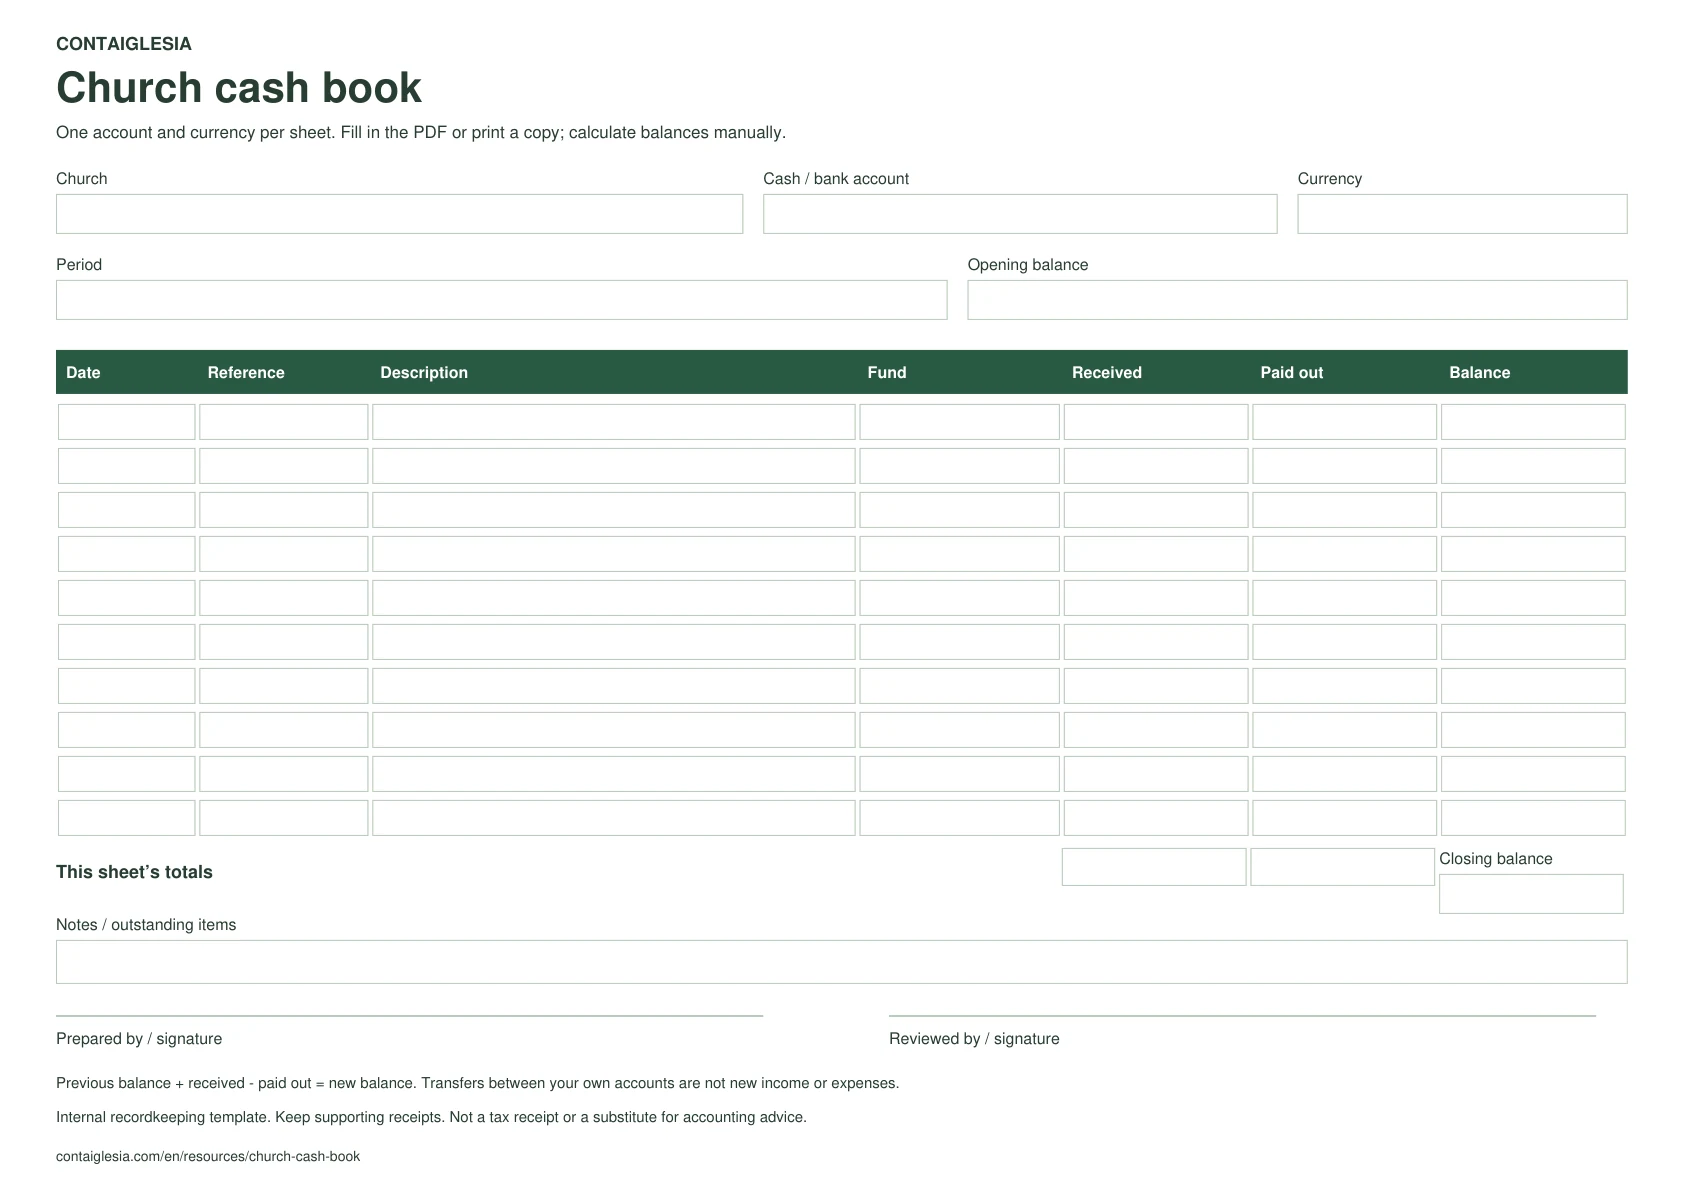Click the first row Fund cell
1684x1191 pixels.
tap(959, 422)
